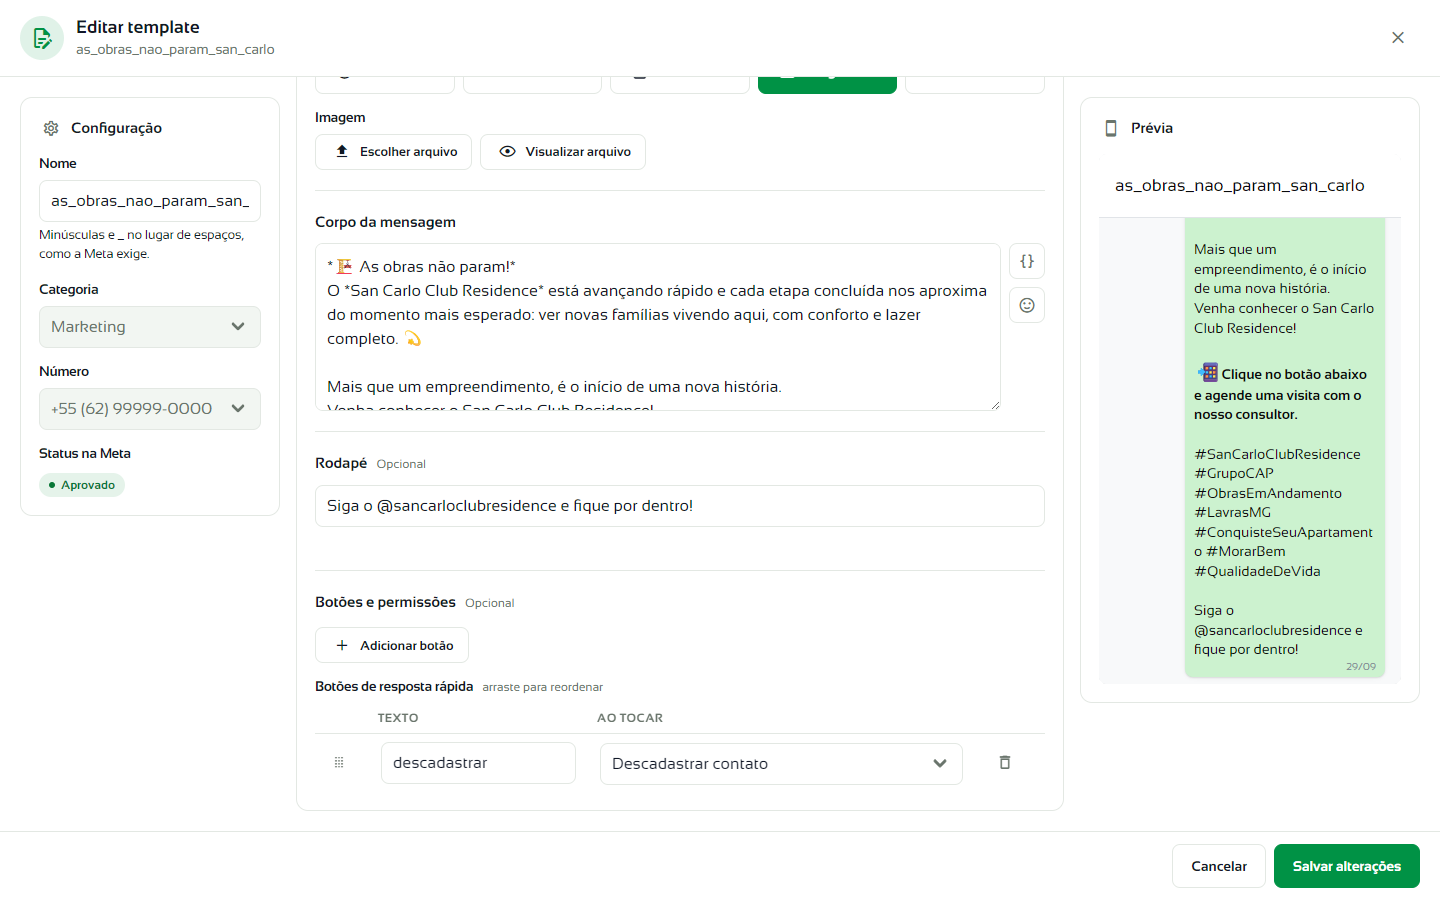Click the TEXTO column header

pyautogui.click(x=398, y=718)
